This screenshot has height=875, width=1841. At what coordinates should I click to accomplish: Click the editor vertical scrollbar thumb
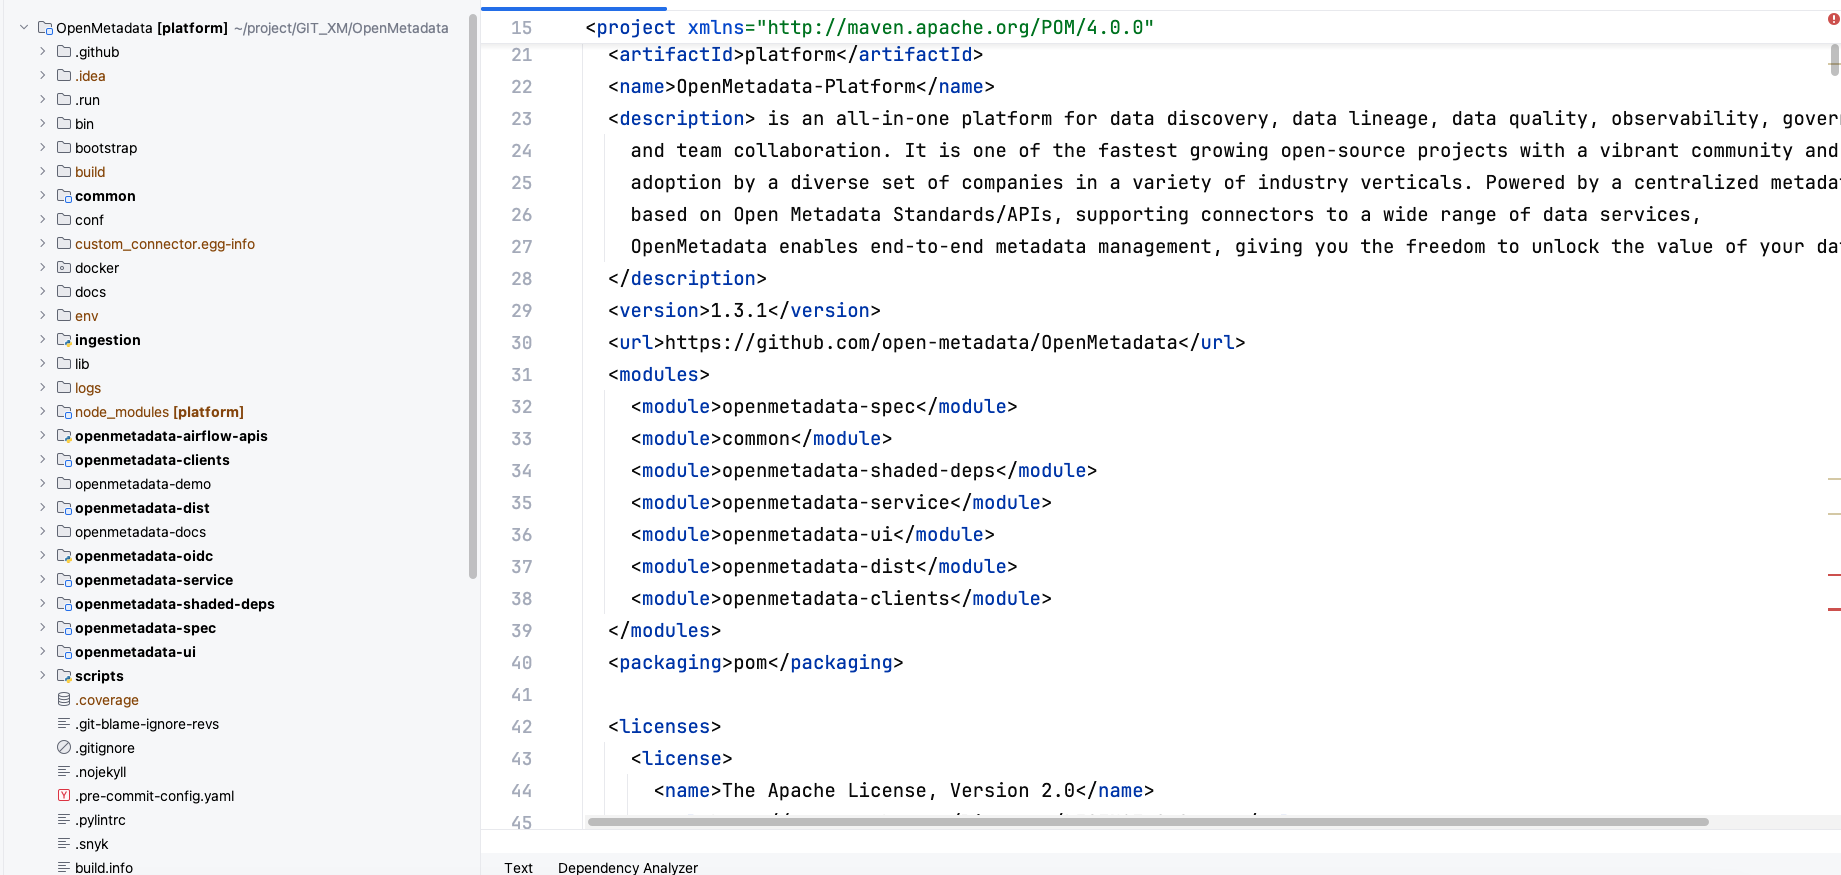tap(1835, 60)
